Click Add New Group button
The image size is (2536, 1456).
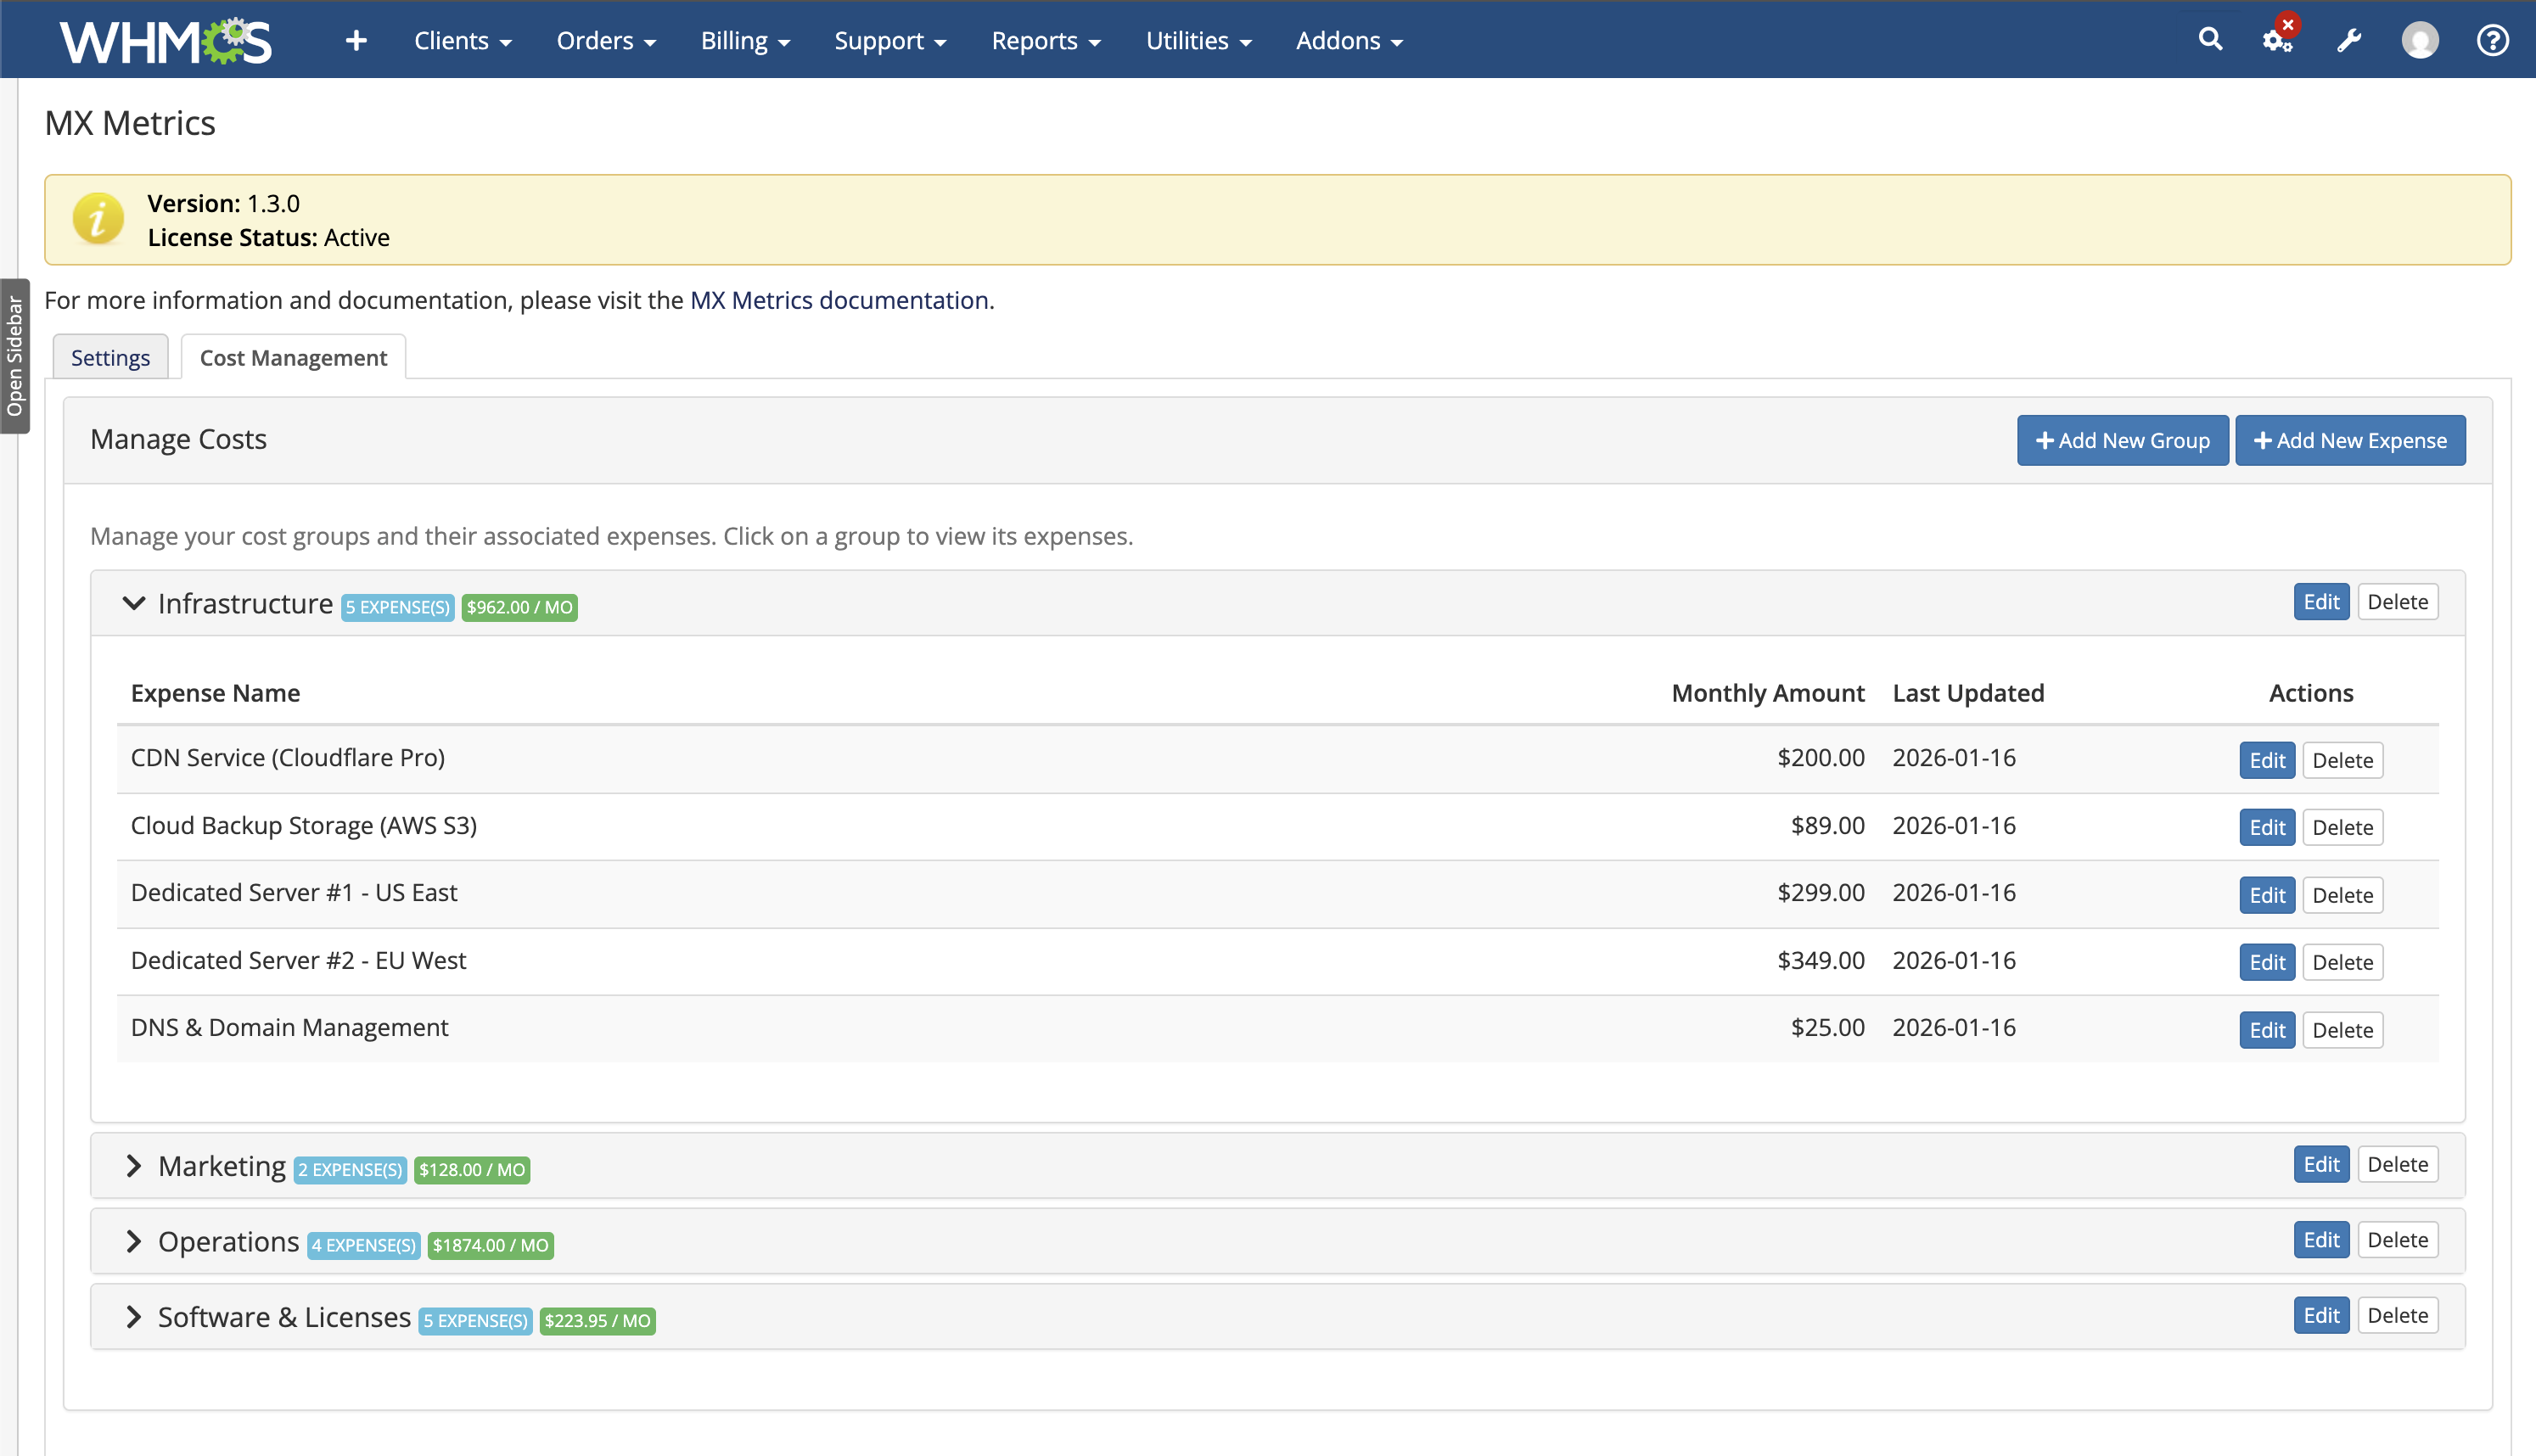2122,440
